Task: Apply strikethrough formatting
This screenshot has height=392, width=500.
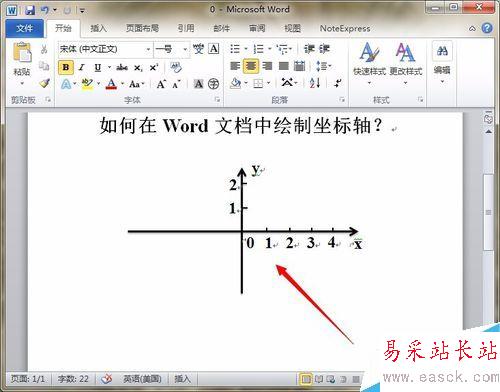Action: tap(122, 68)
